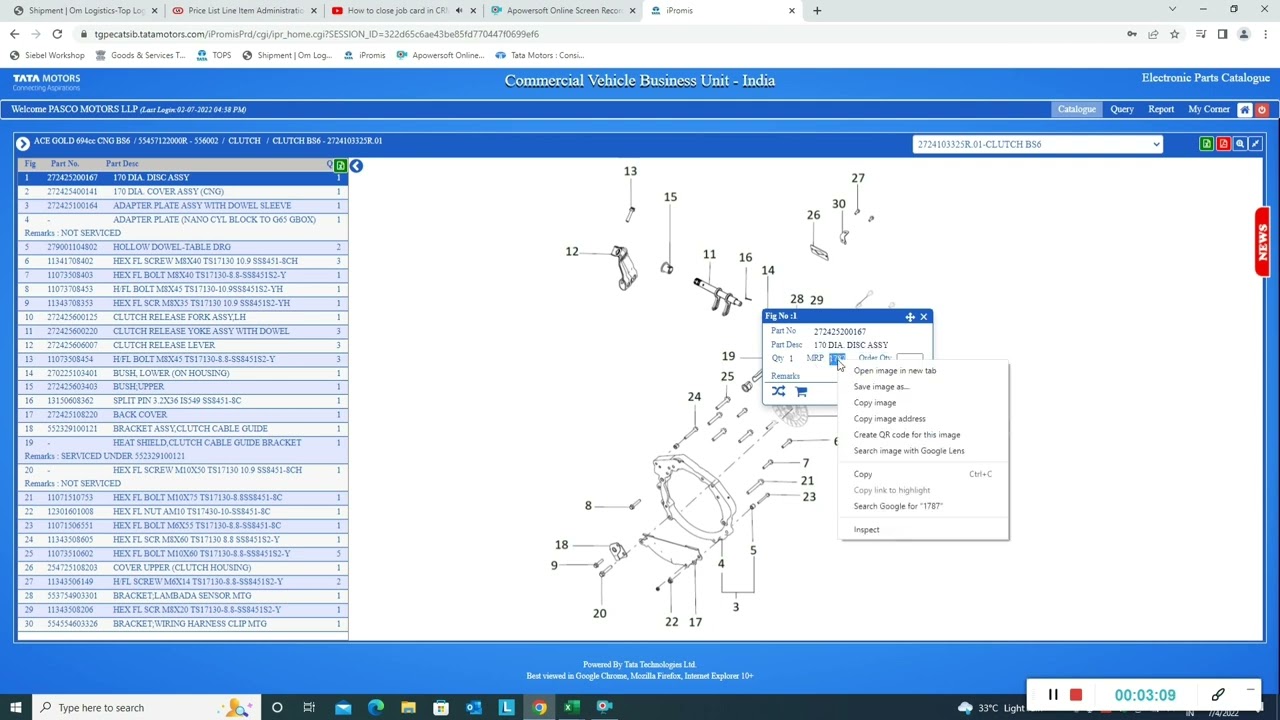This screenshot has width=1280, height=720.
Task: Select row 10 'CLUTCH RELEASE FORK ASSY,LH'
Action: (182, 317)
